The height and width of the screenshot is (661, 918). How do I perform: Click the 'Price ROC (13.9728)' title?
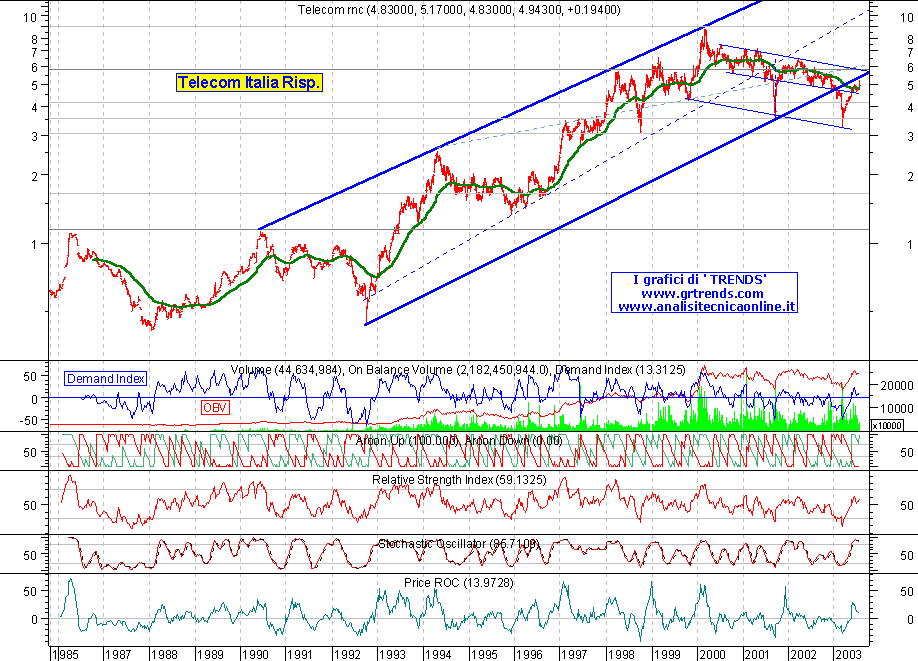point(458,583)
